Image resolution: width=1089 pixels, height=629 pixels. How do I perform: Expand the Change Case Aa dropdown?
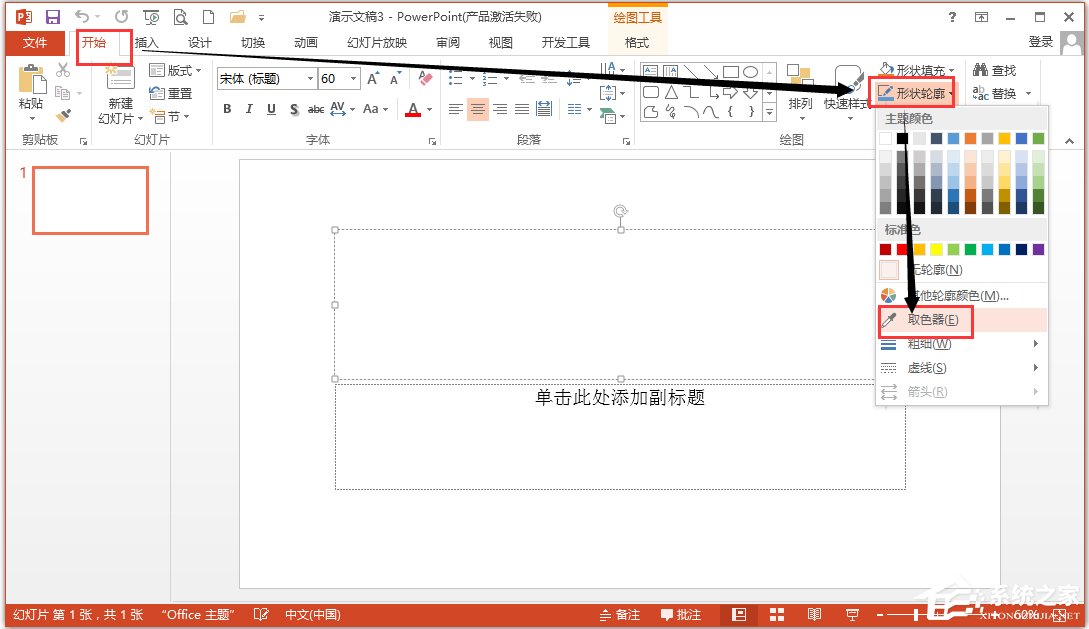tap(376, 109)
